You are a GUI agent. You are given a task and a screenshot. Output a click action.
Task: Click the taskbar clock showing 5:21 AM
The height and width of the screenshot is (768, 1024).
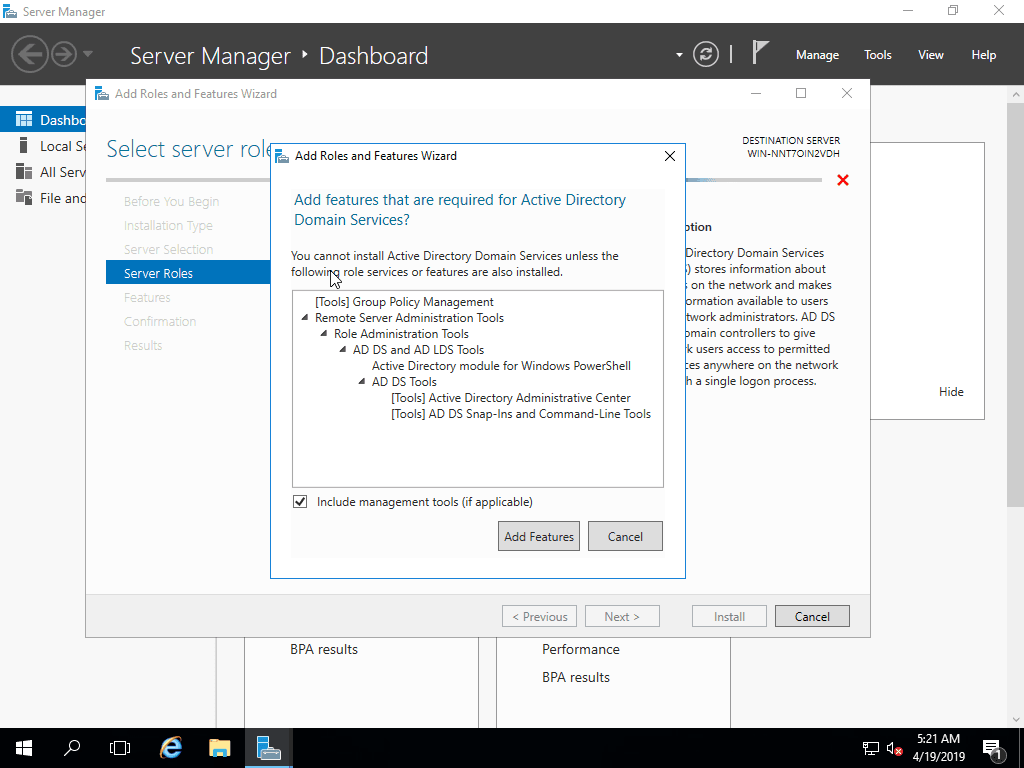point(938,748)
